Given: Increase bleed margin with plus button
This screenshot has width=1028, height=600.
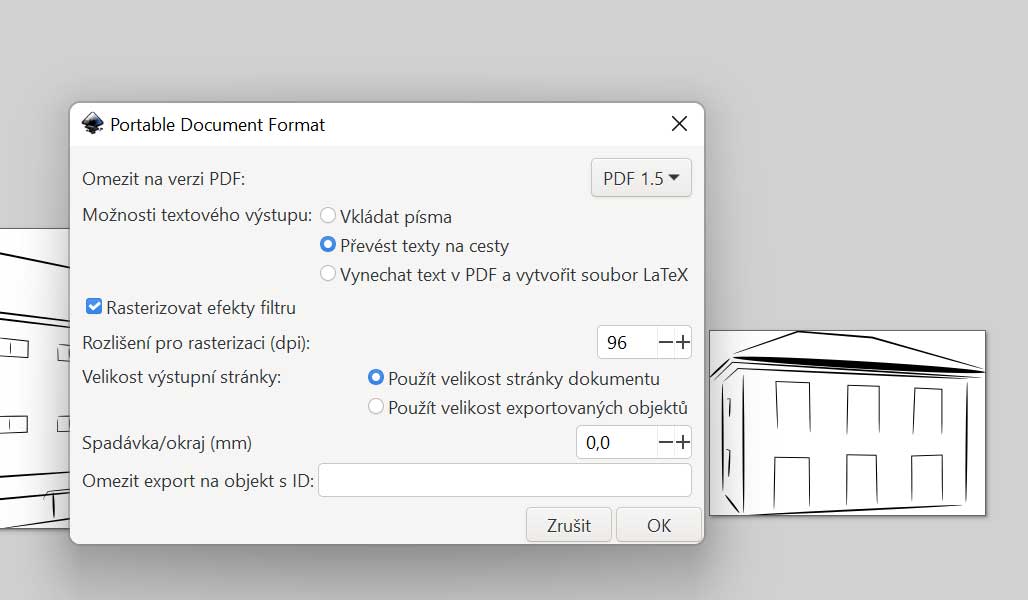Looking at the screenshot, I should (683, 442).
